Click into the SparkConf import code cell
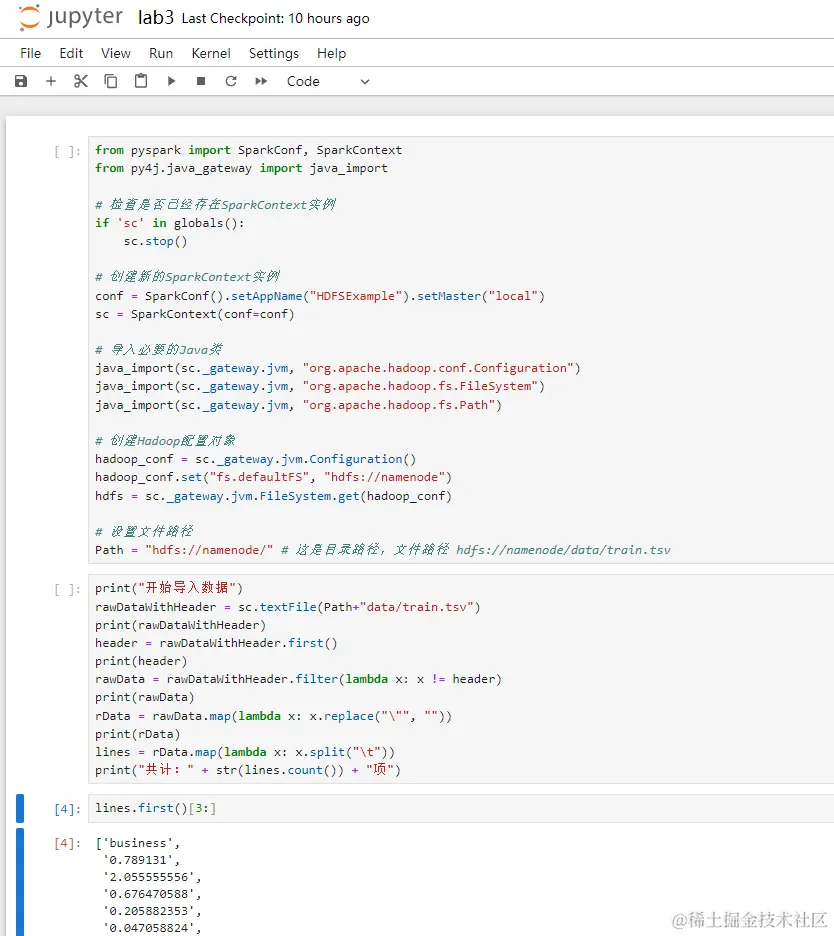834x936 pixels. point(460,350)
